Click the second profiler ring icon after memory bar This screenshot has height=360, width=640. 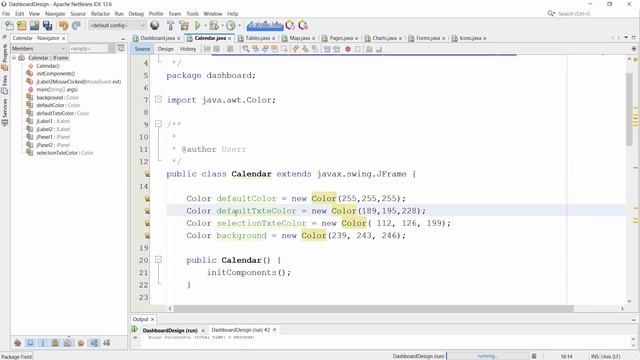(x=303, y=25)
